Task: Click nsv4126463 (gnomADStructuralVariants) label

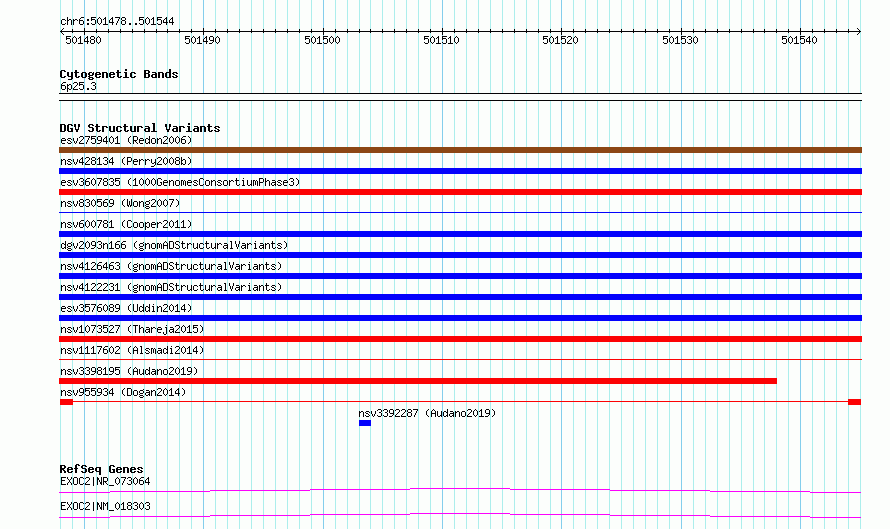Action: (171, 266)
